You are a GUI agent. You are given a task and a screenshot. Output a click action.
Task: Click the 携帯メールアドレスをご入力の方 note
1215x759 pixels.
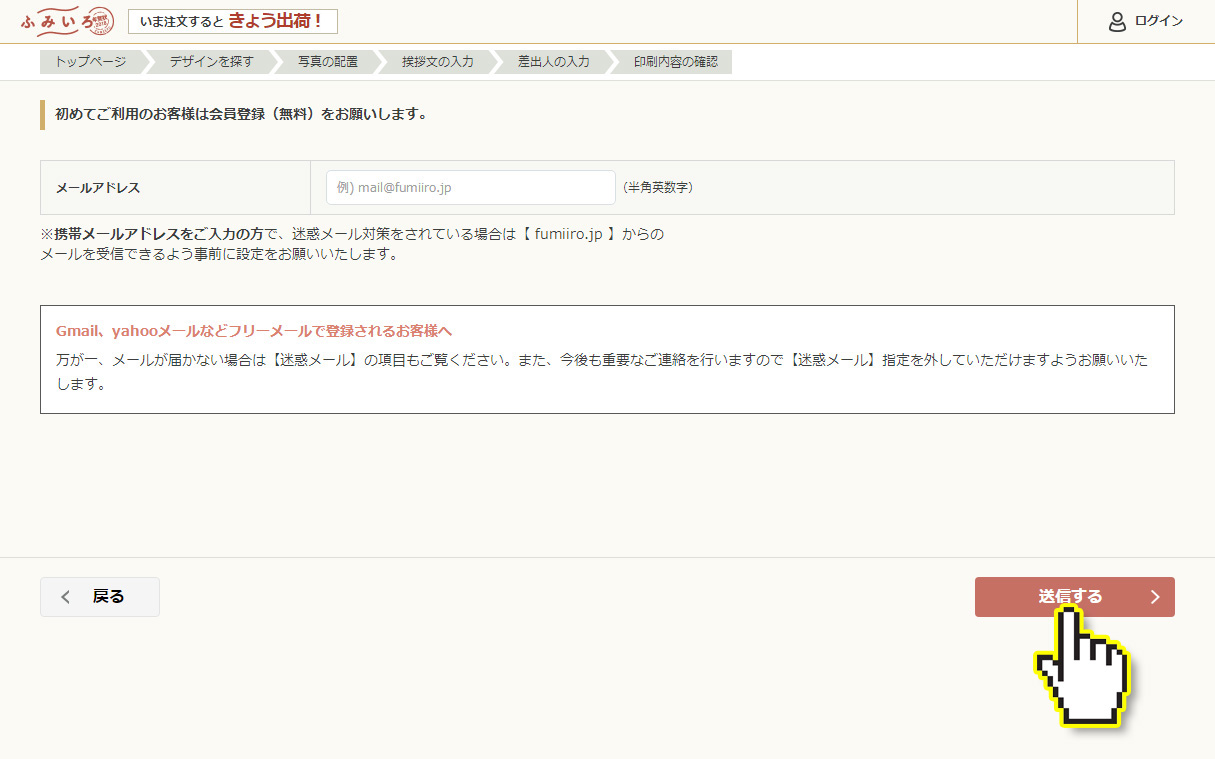(158, 235)
